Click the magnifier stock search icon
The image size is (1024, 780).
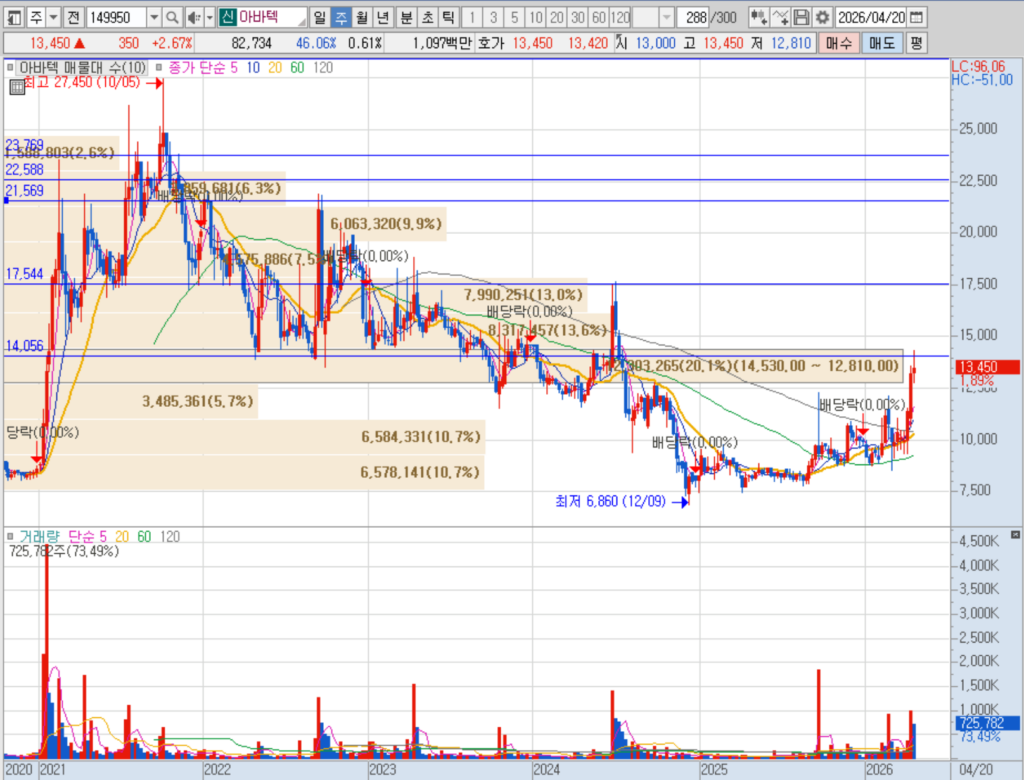tap(172, 17)
